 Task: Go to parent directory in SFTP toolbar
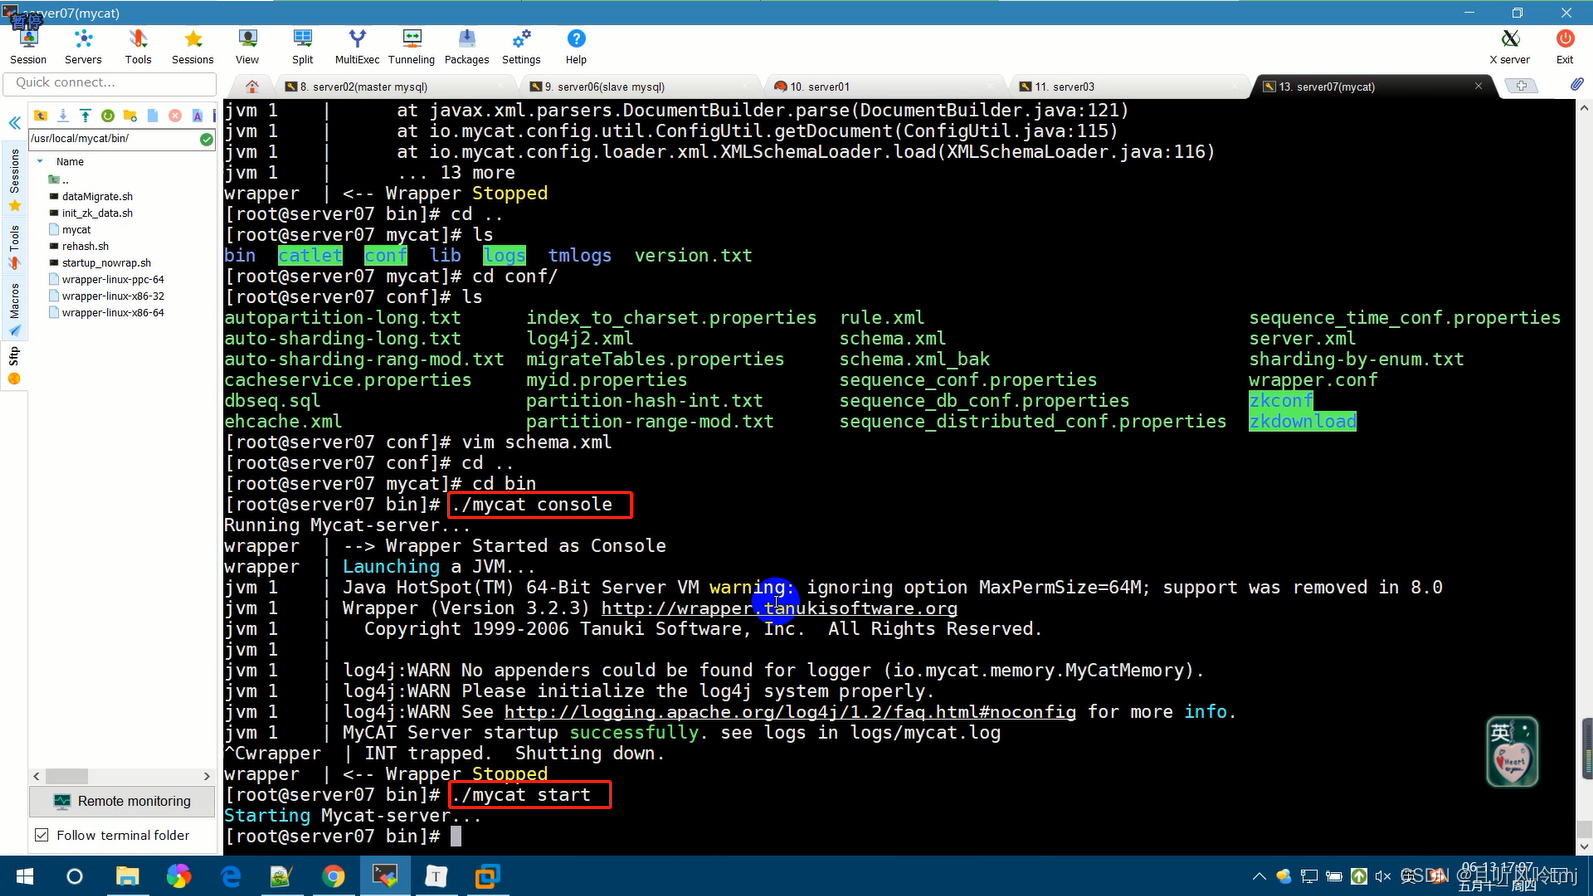point(40,116)
